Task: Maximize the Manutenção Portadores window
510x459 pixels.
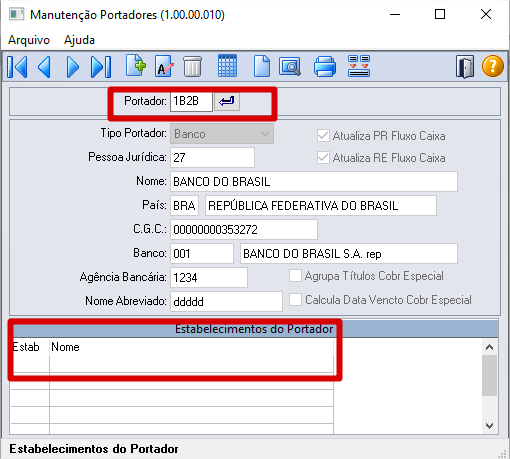Action: pyautogui.click(x=440, y=14)
